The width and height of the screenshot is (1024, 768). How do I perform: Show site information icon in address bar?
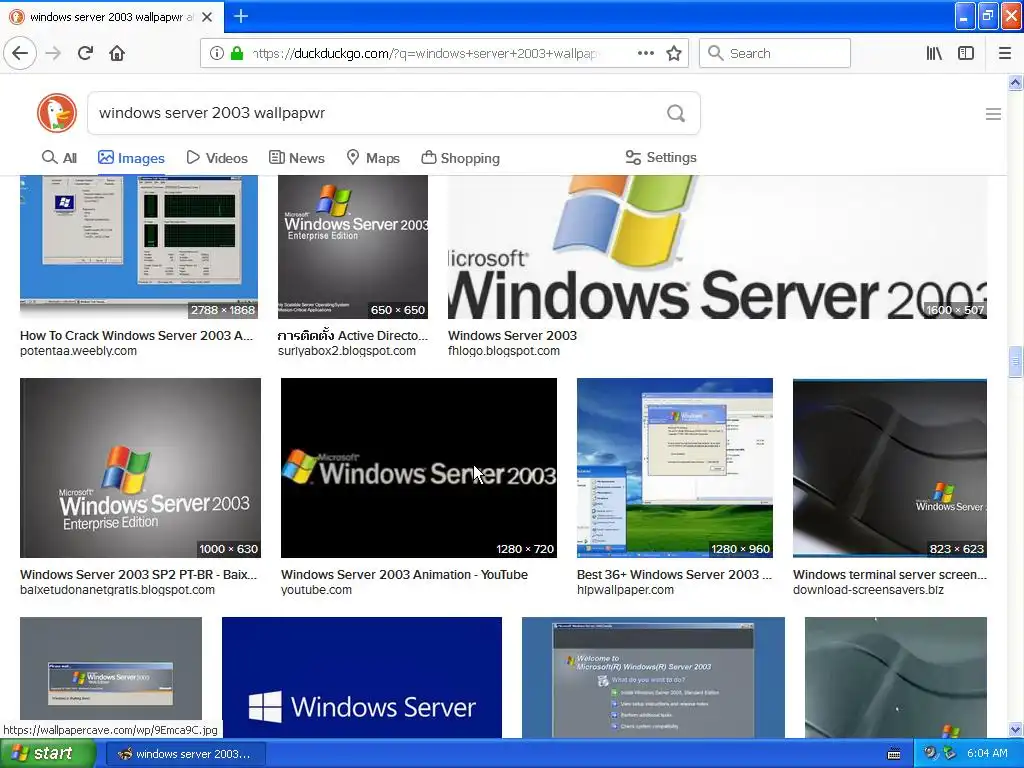click(216, 53)
